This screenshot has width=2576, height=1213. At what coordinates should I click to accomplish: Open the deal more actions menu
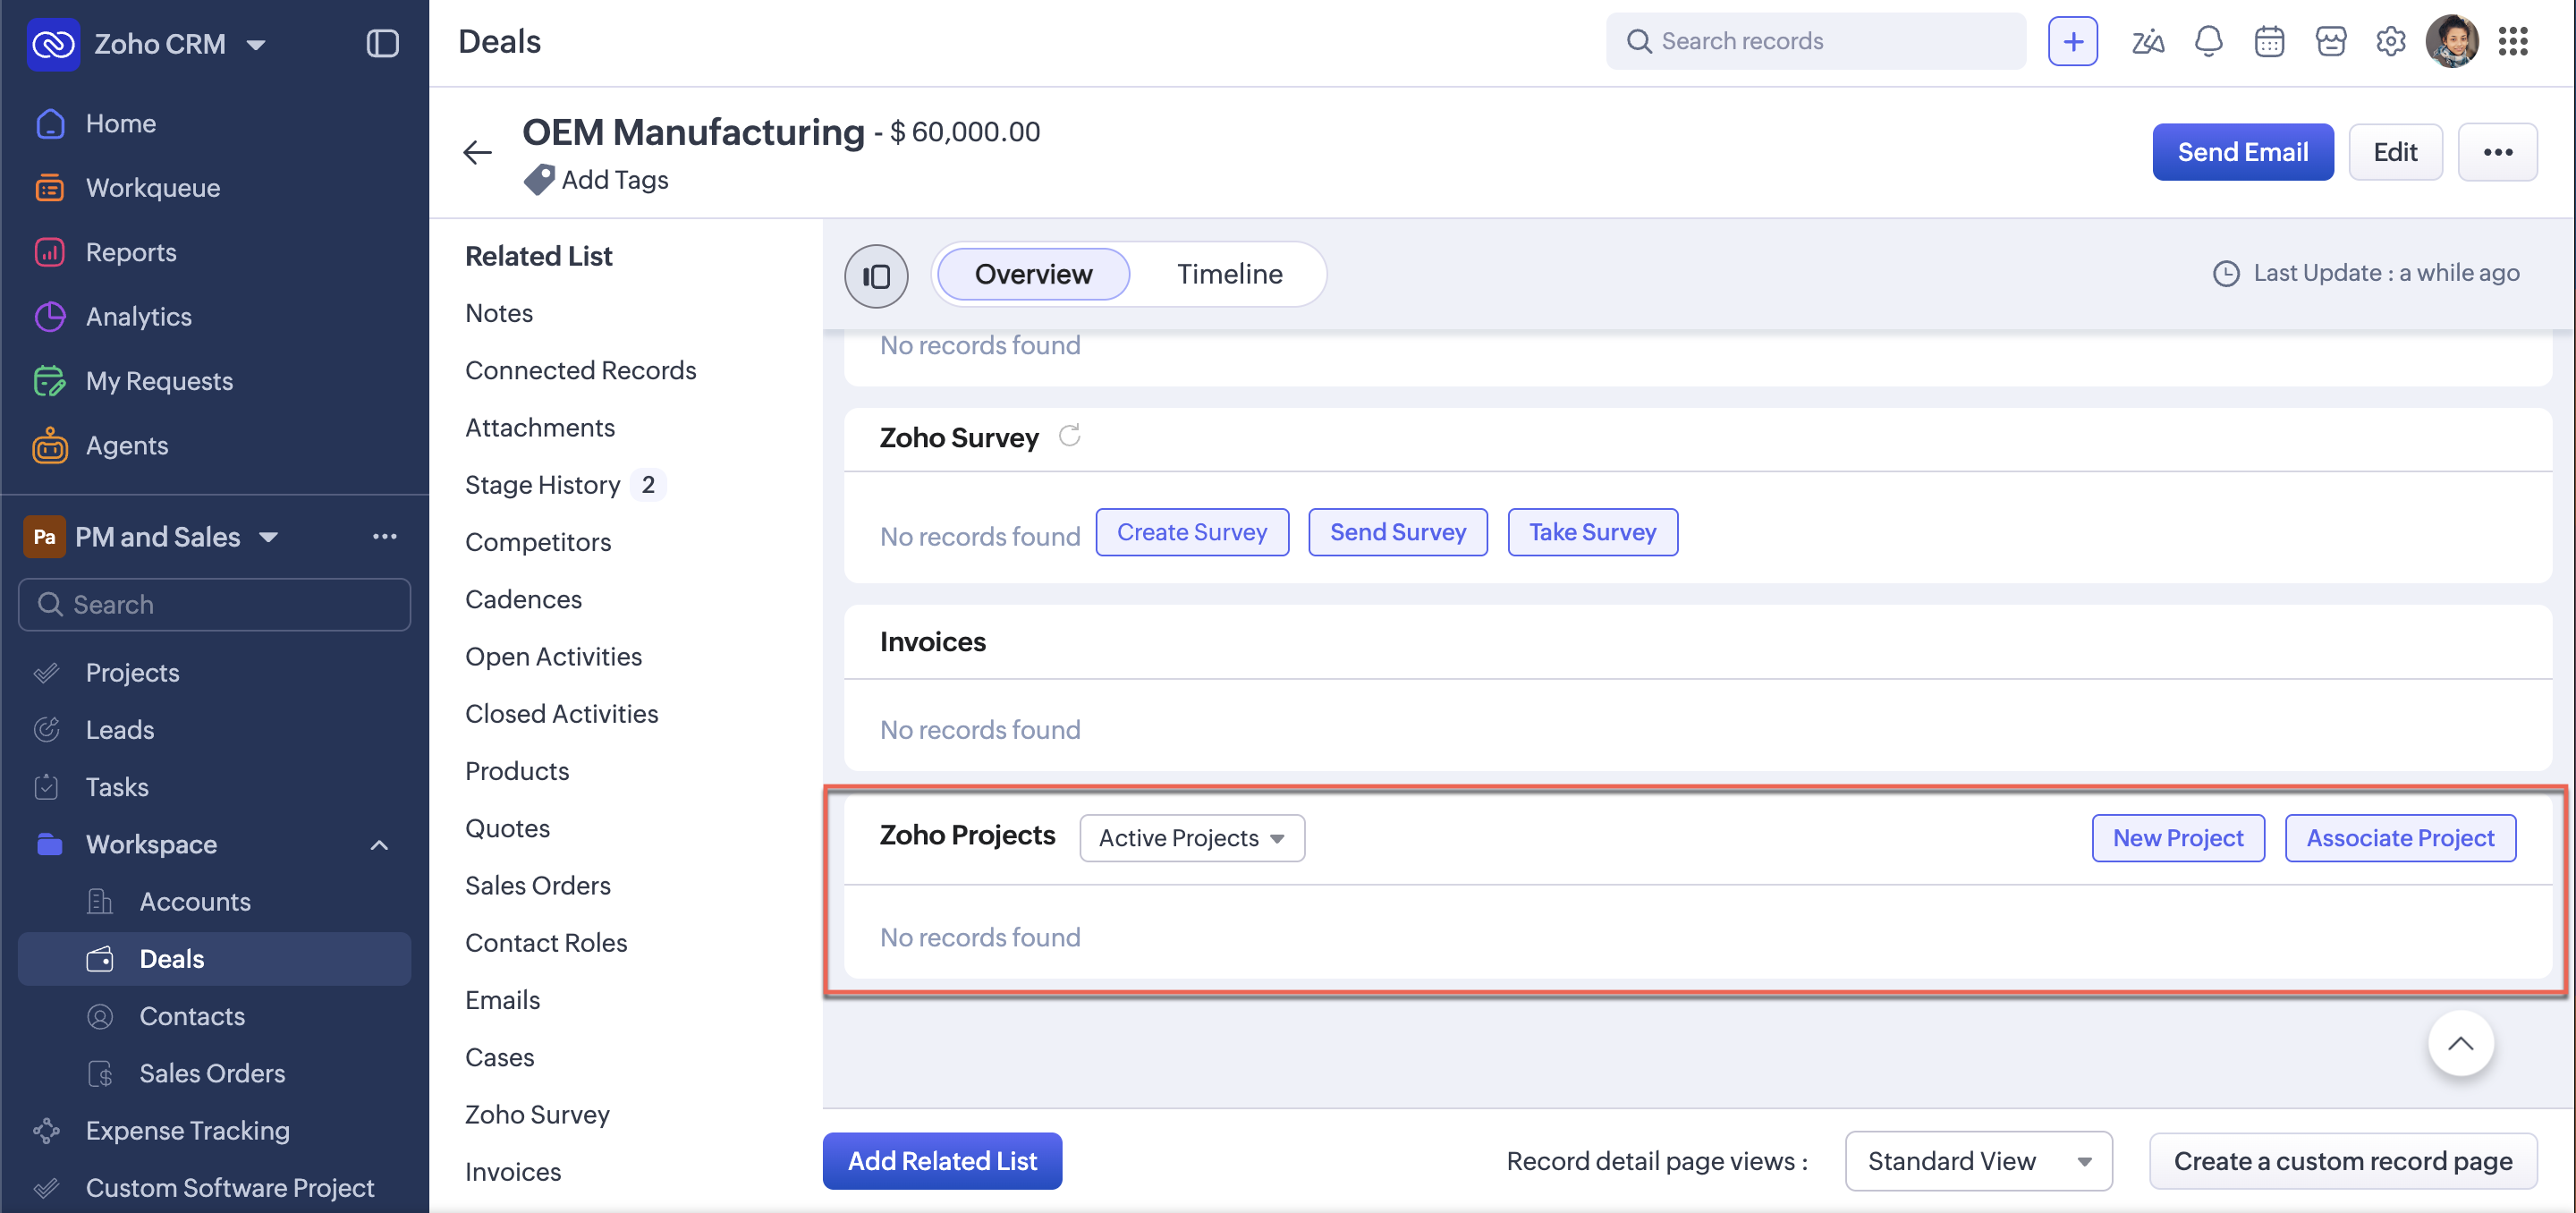[2497, 153]
